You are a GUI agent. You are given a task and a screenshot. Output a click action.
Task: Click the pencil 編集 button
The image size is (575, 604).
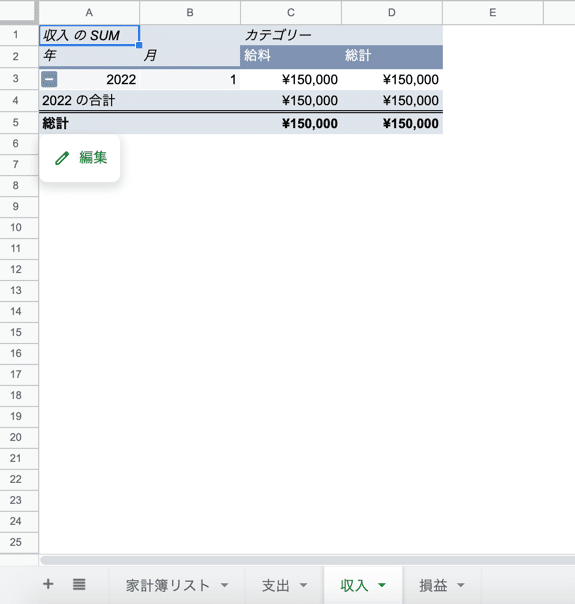tap(80, 158)
